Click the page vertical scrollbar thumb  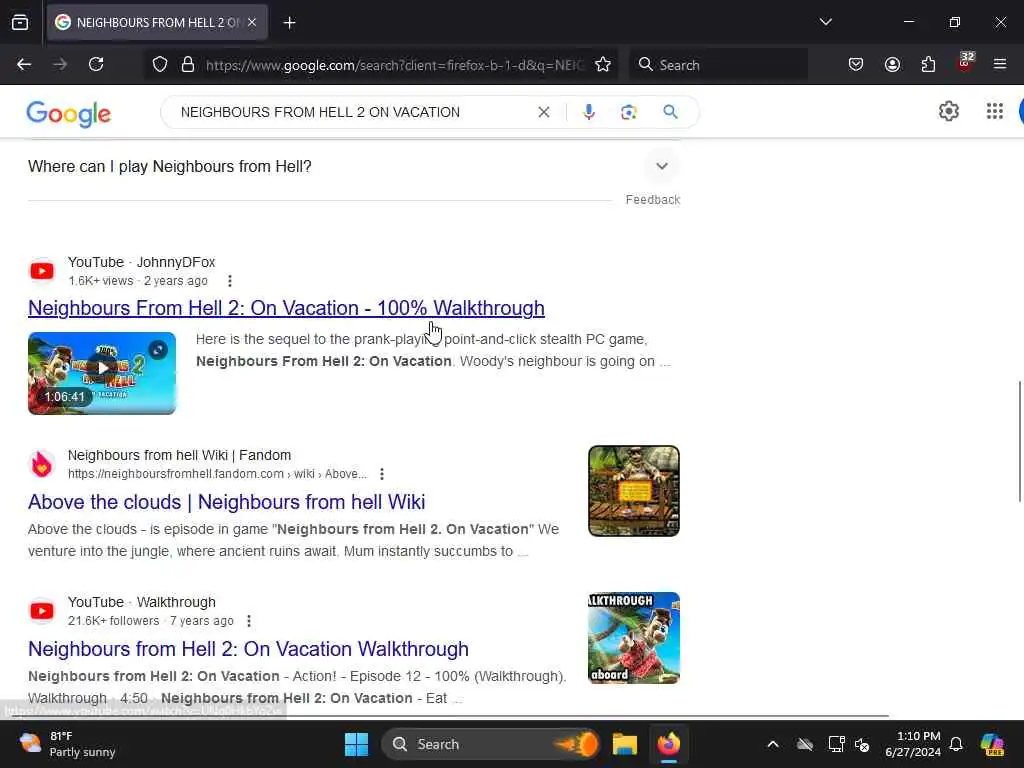(1019, 441)
